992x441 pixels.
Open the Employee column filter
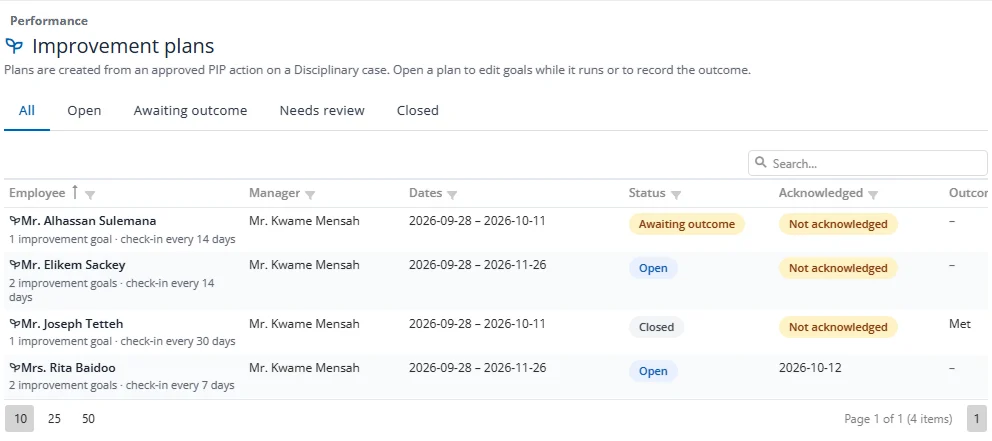click(90, 195)
